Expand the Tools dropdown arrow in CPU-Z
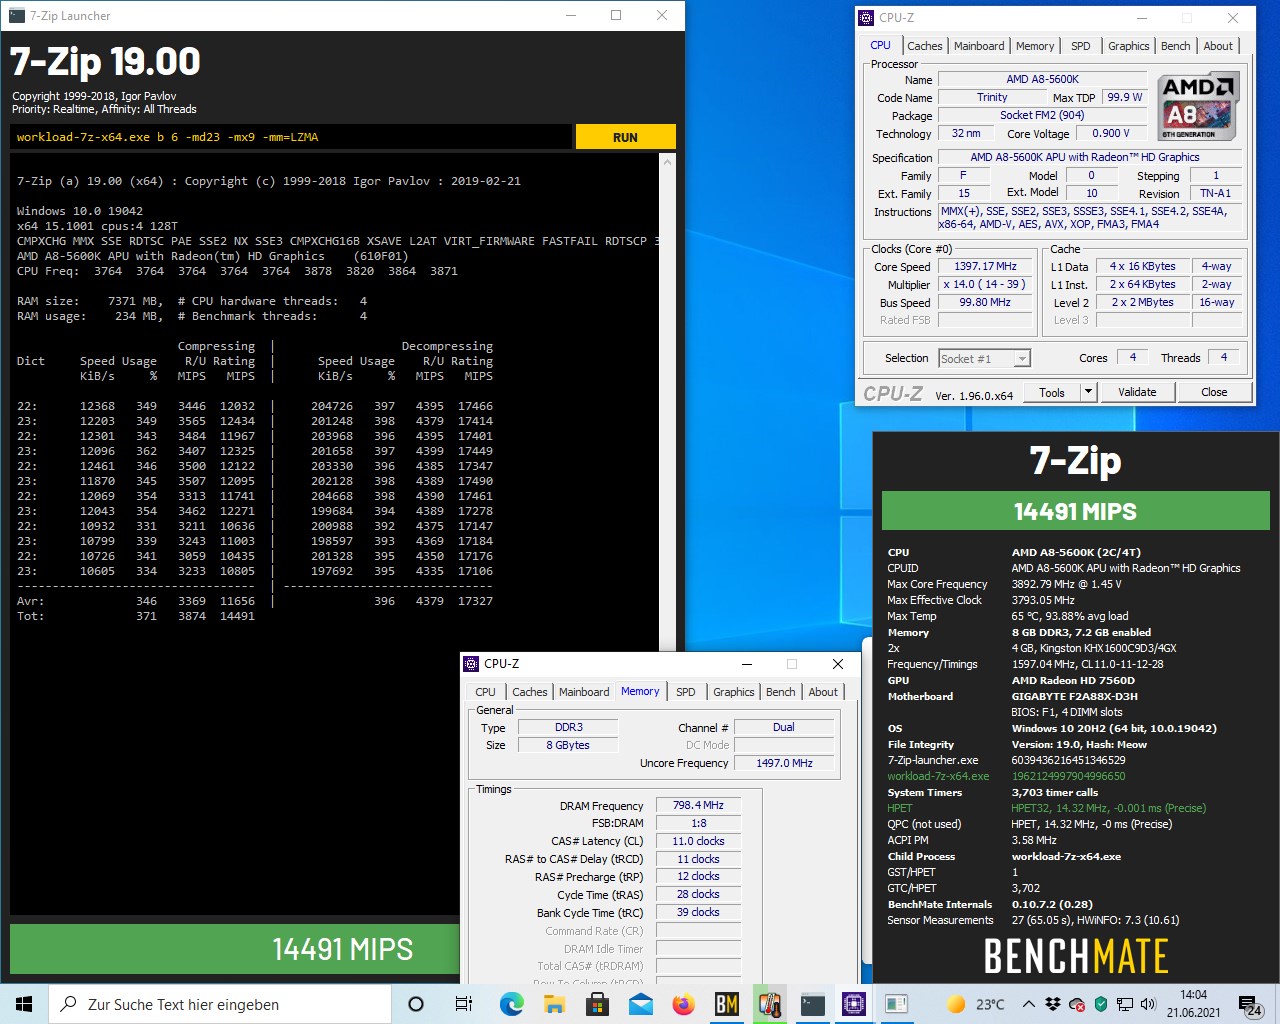The height and width of the screenshot is (1024, 1280). pos(1089,392)
